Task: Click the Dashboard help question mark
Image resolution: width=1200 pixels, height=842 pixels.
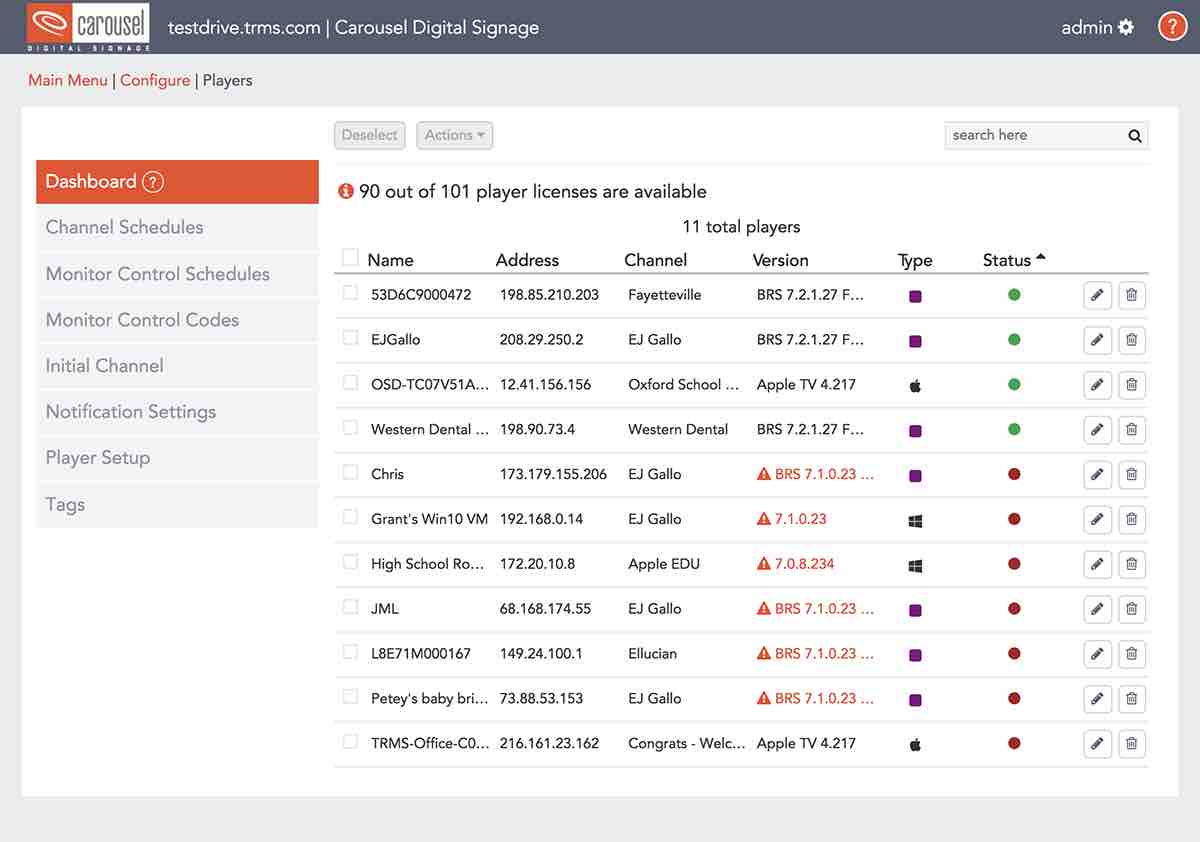Action: pyautogui.click(x=152, y=182)
